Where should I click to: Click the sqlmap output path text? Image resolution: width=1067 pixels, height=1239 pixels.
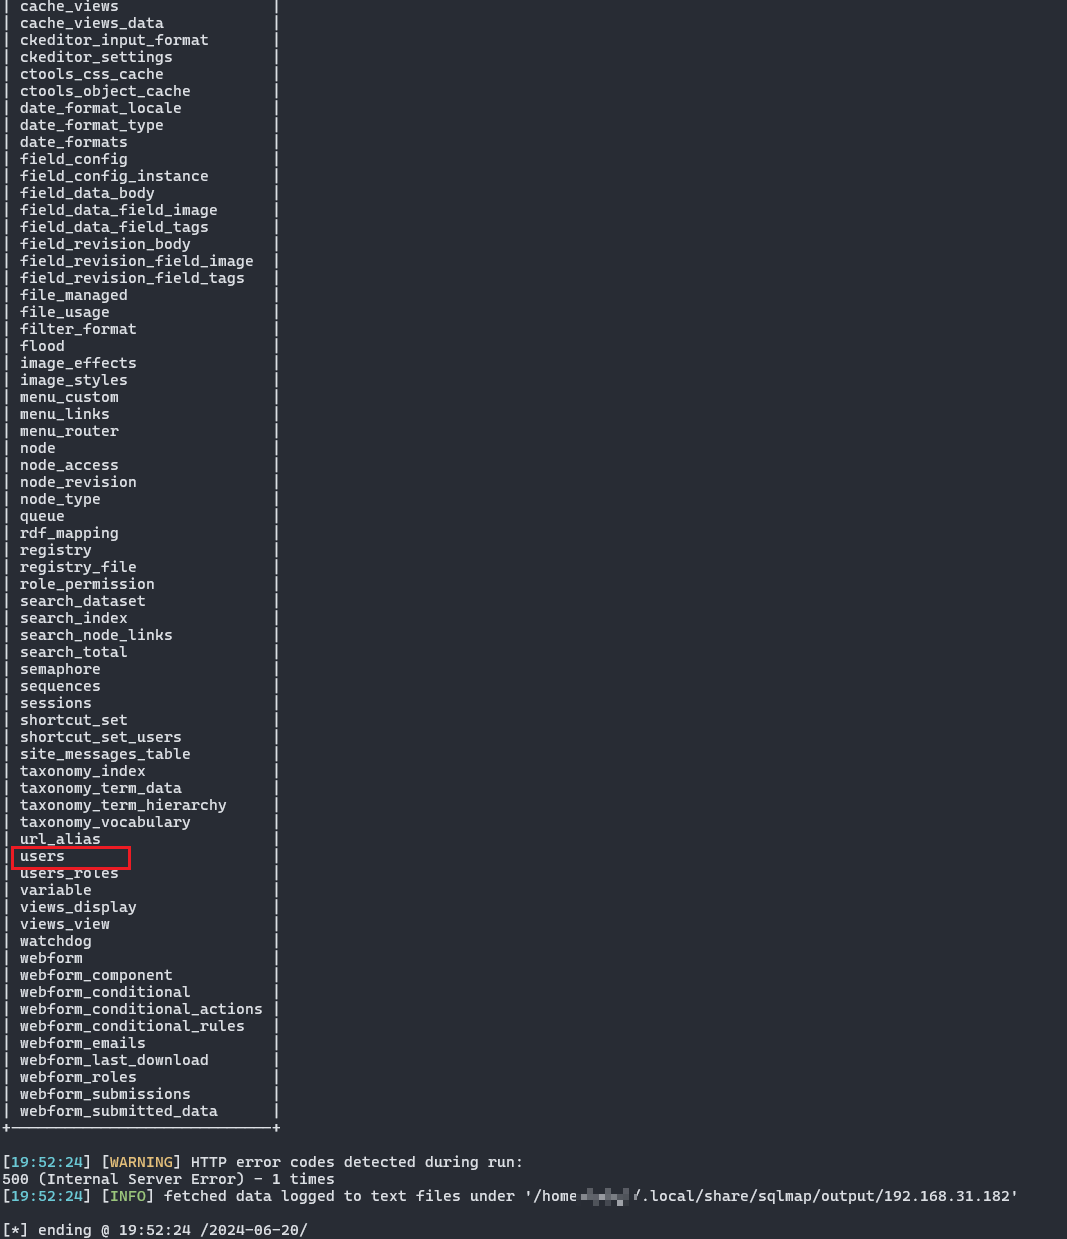[770, 1197]
